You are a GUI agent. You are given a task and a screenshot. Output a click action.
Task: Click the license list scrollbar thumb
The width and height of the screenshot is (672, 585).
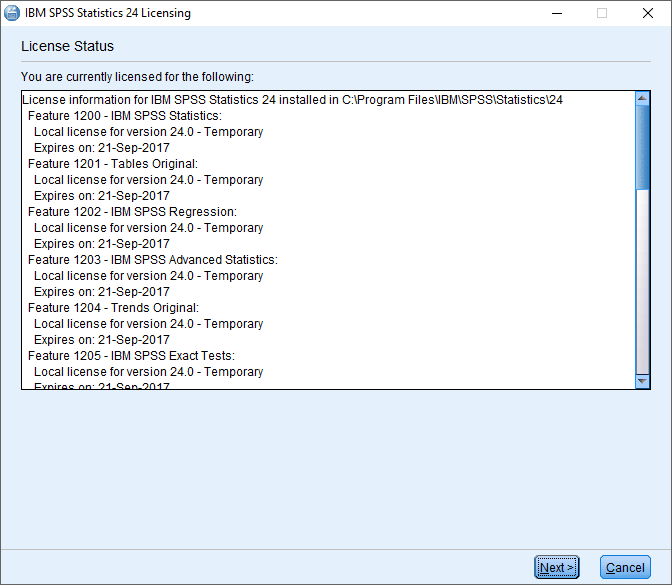642,145
